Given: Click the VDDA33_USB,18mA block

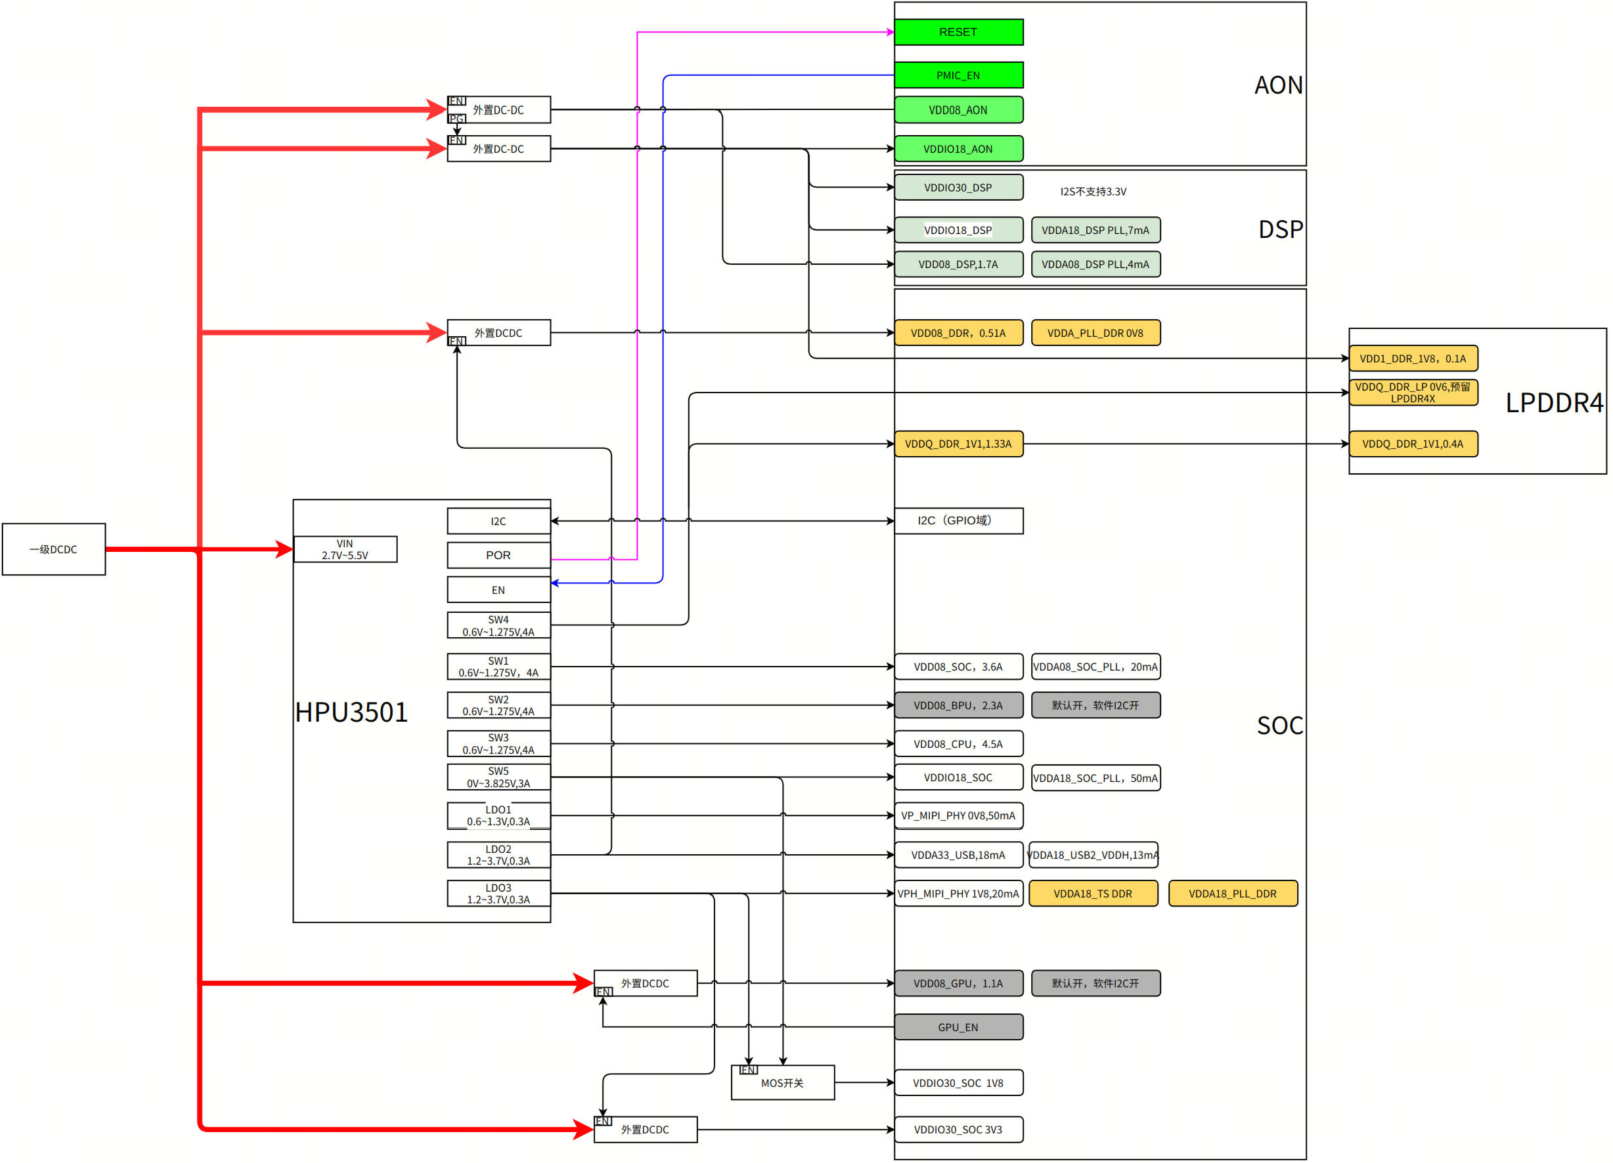Looking at the screenshot, I should (x=958, y=855).
